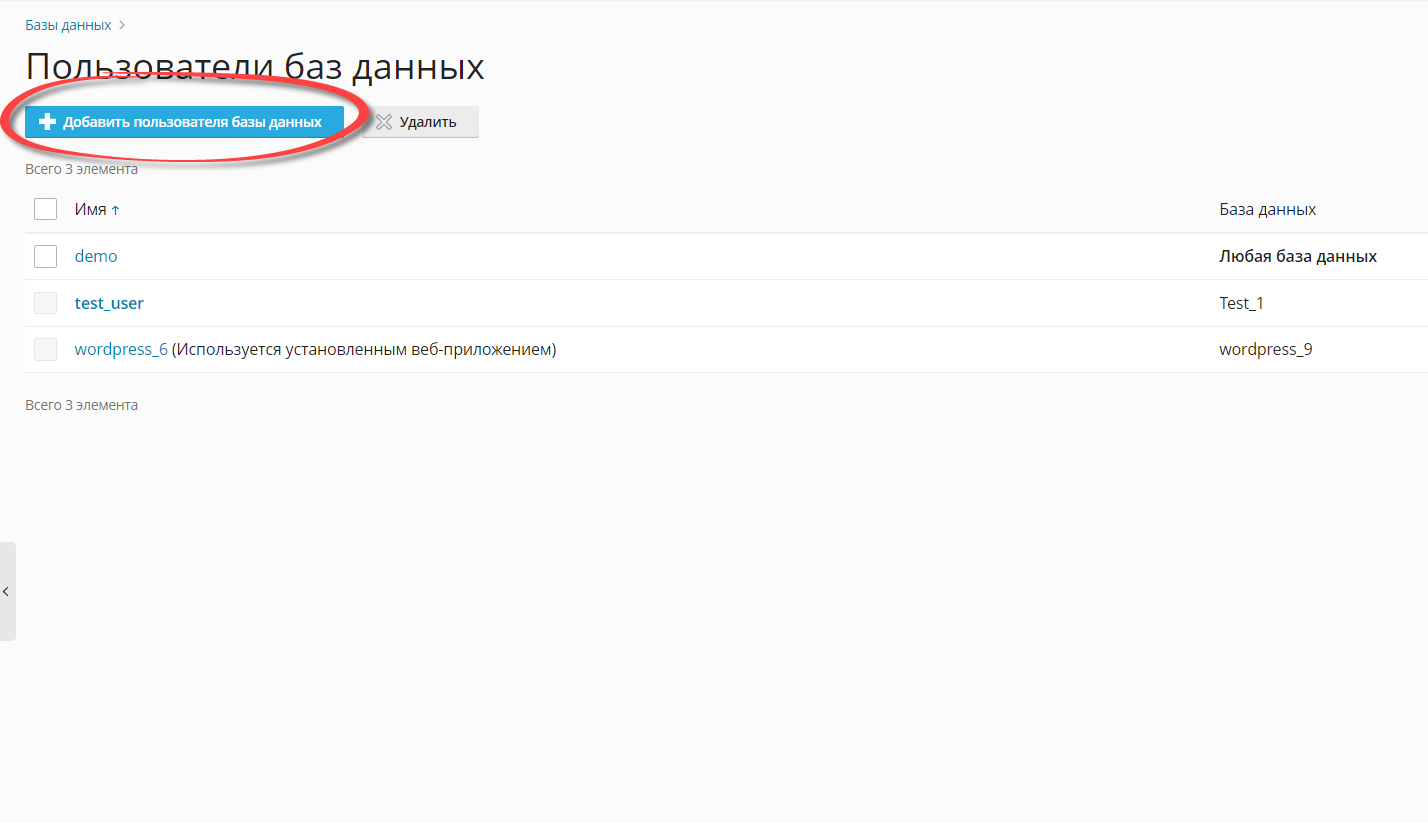Screen dimensions: 1428x823
Task: Open the demo user link
Action: [x=96, y=256]
